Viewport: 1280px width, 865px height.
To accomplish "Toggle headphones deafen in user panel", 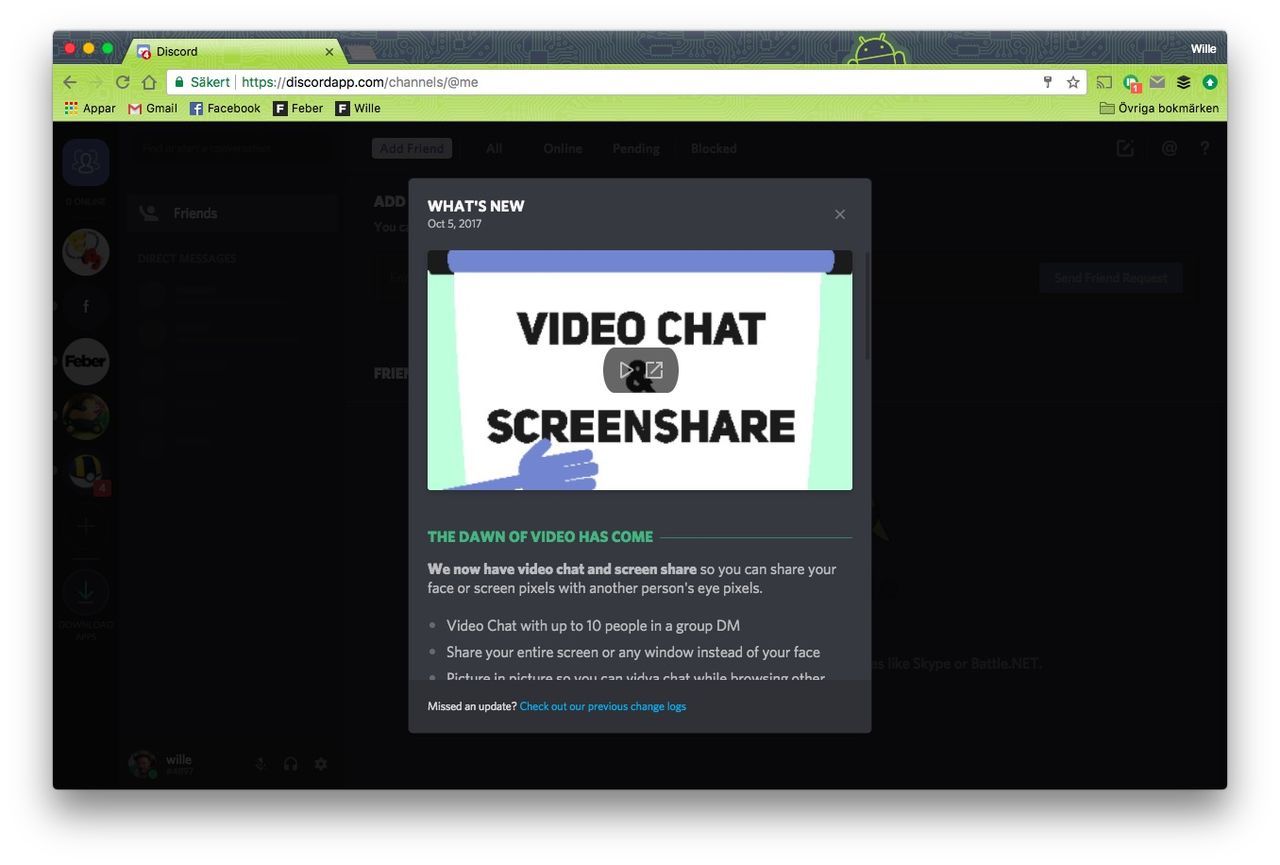I will coord(291,764).
